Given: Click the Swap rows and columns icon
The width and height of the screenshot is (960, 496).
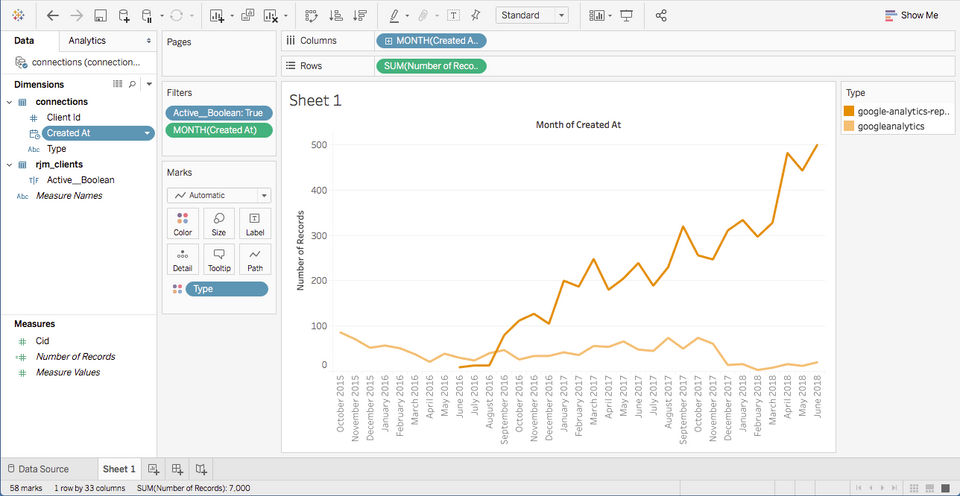Looking at the screenshot, I should click(x=311, y=16).
